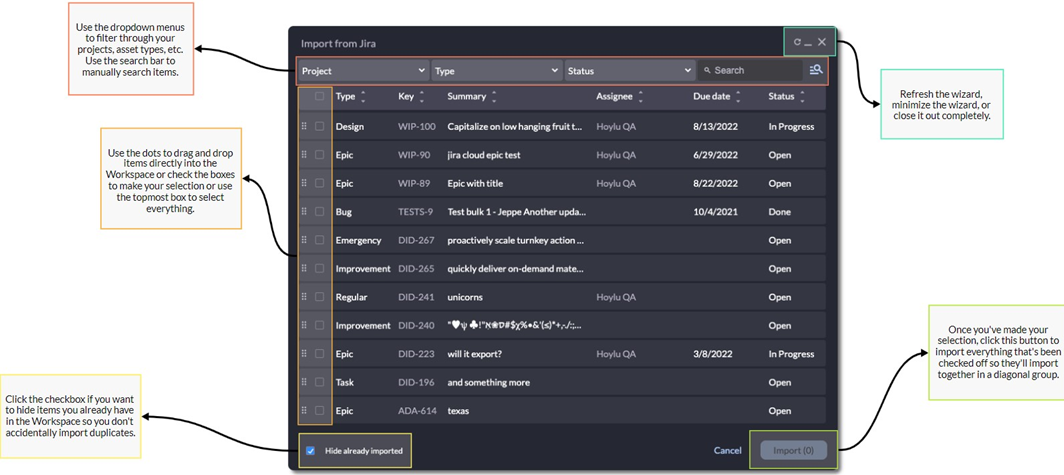The width and height of the screenshot is (1064, 475).
Task: Click key 'WIP-100'
Action: point(417,126)
